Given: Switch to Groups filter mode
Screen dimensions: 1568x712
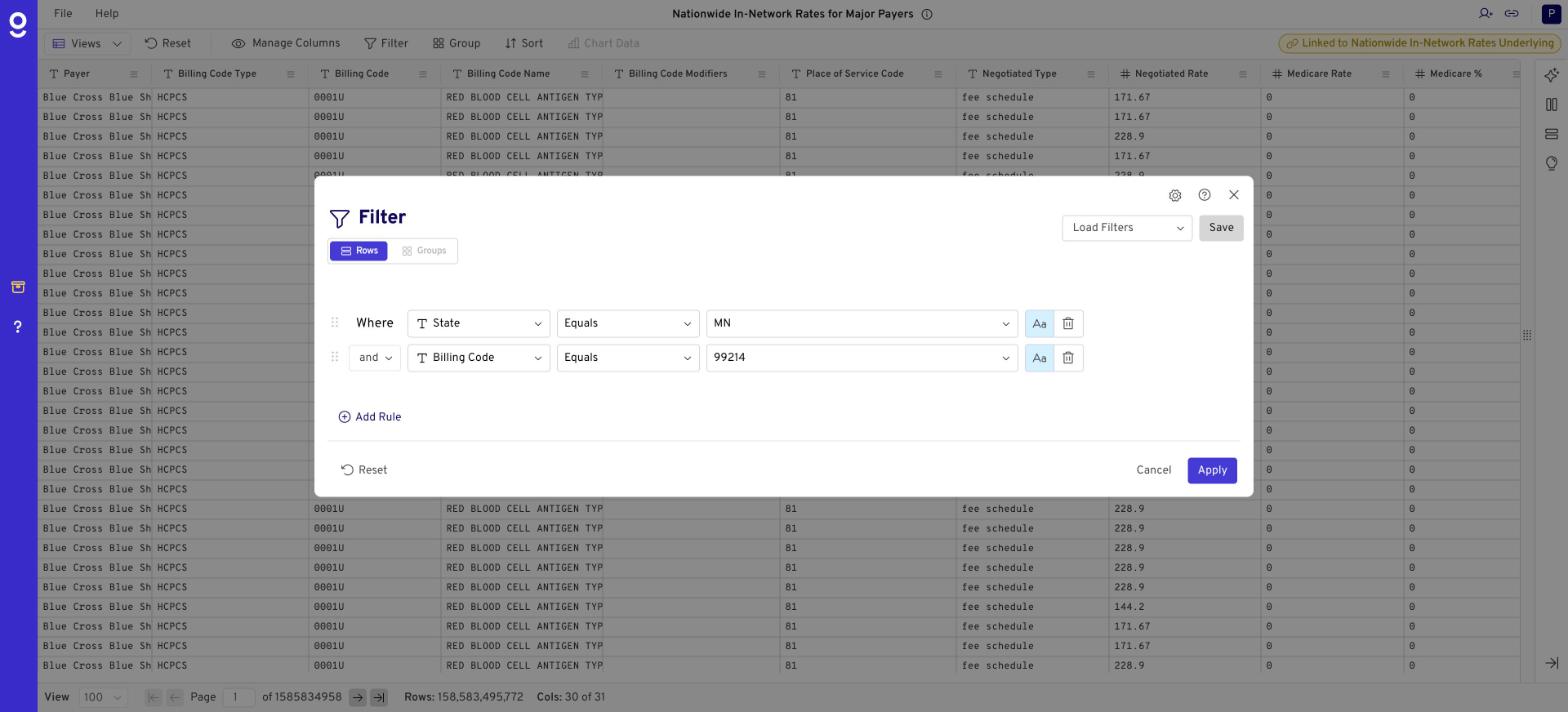Looking at the screenshot, I should coord(424,251).
